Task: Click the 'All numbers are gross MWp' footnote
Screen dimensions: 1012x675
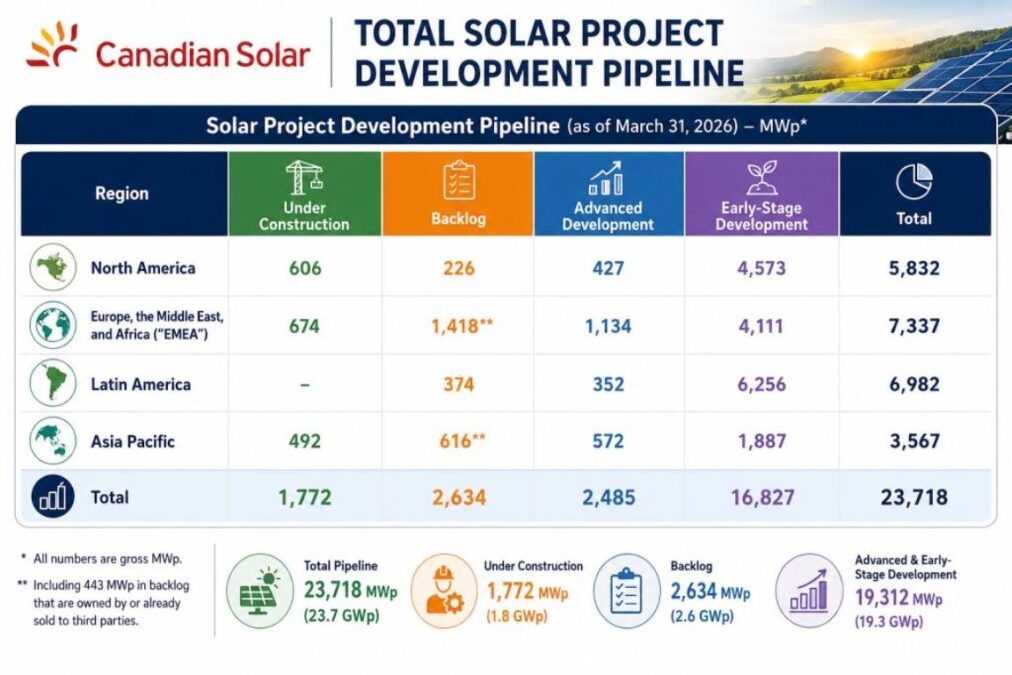Action: (x=107, y=559)
